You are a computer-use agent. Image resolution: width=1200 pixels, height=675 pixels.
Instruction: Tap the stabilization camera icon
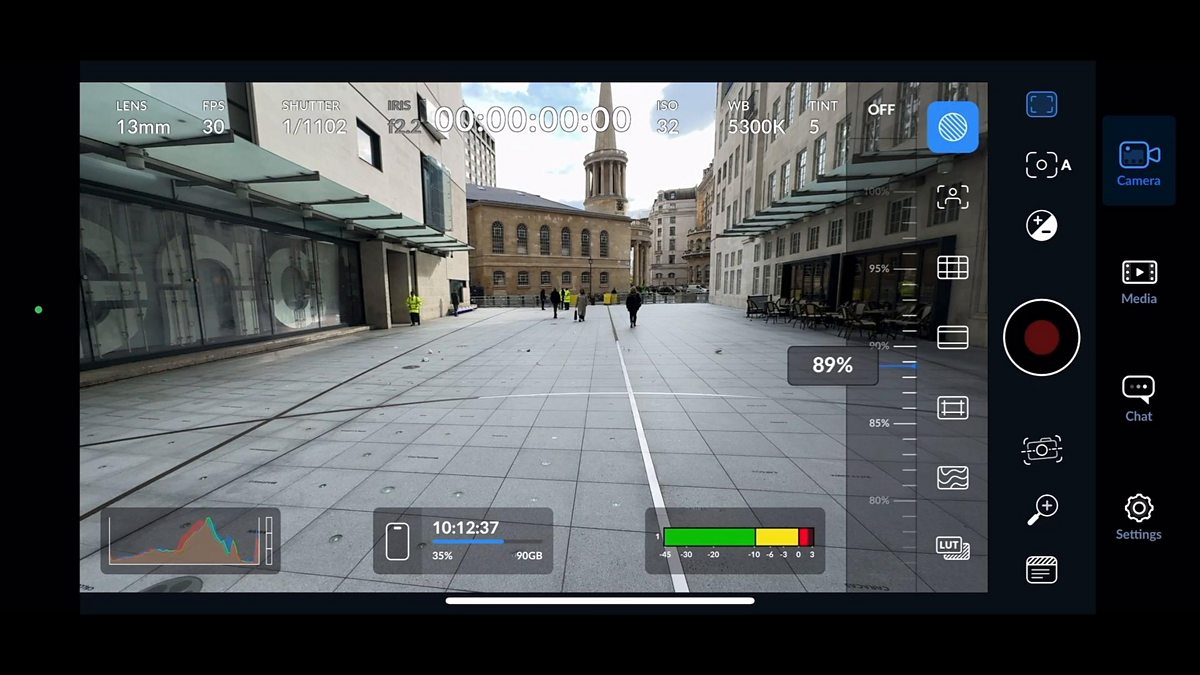tap(1041, 450)
